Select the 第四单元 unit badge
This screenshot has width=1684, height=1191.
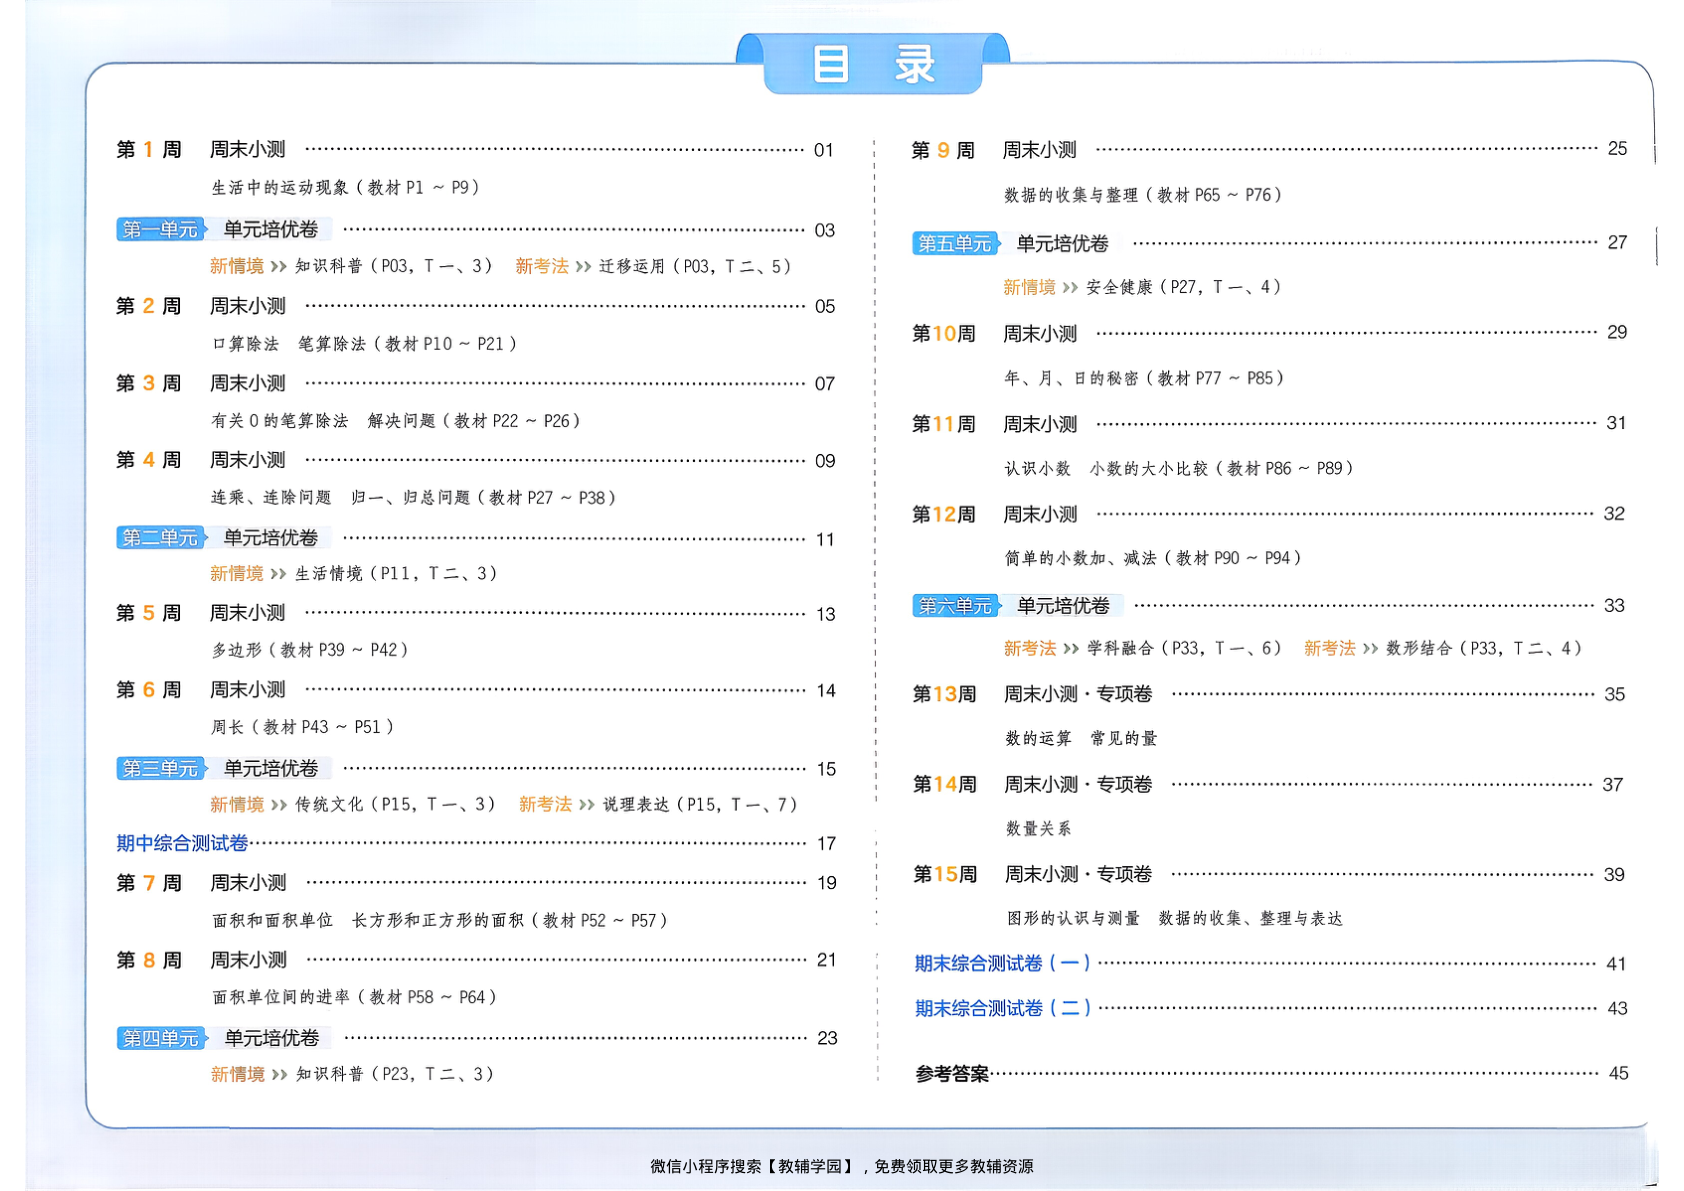[160, 1038]
